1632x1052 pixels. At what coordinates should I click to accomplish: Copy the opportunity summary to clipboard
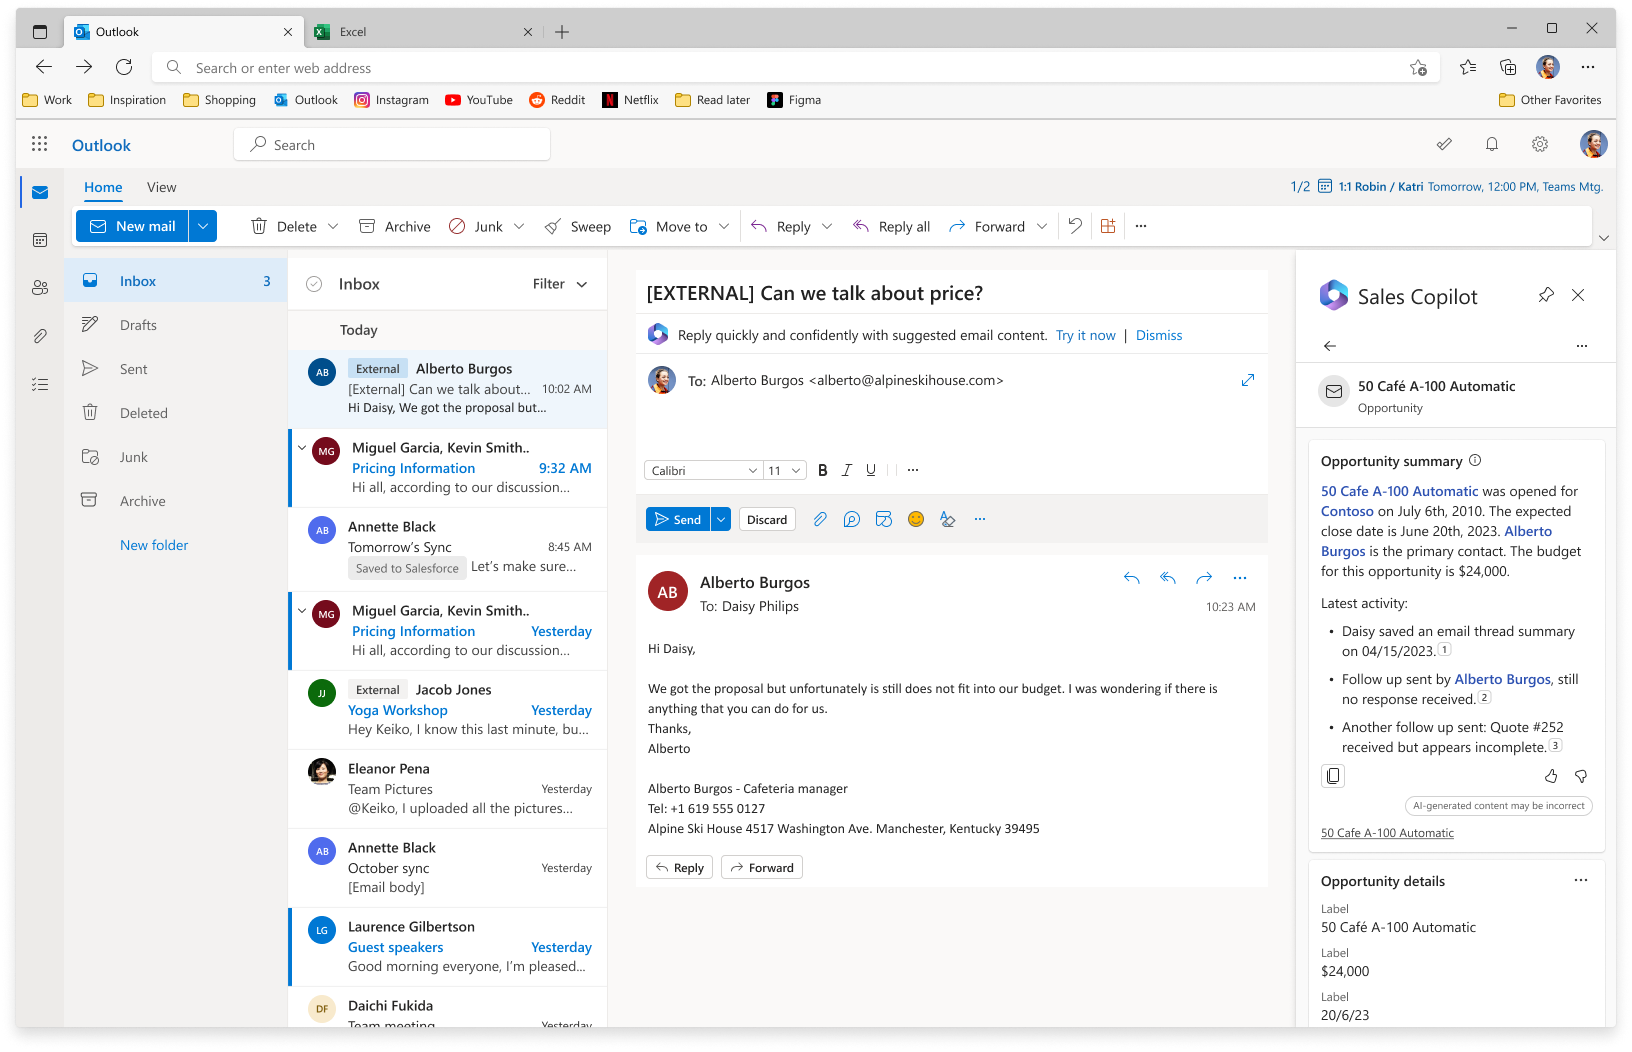(1333, 776)
